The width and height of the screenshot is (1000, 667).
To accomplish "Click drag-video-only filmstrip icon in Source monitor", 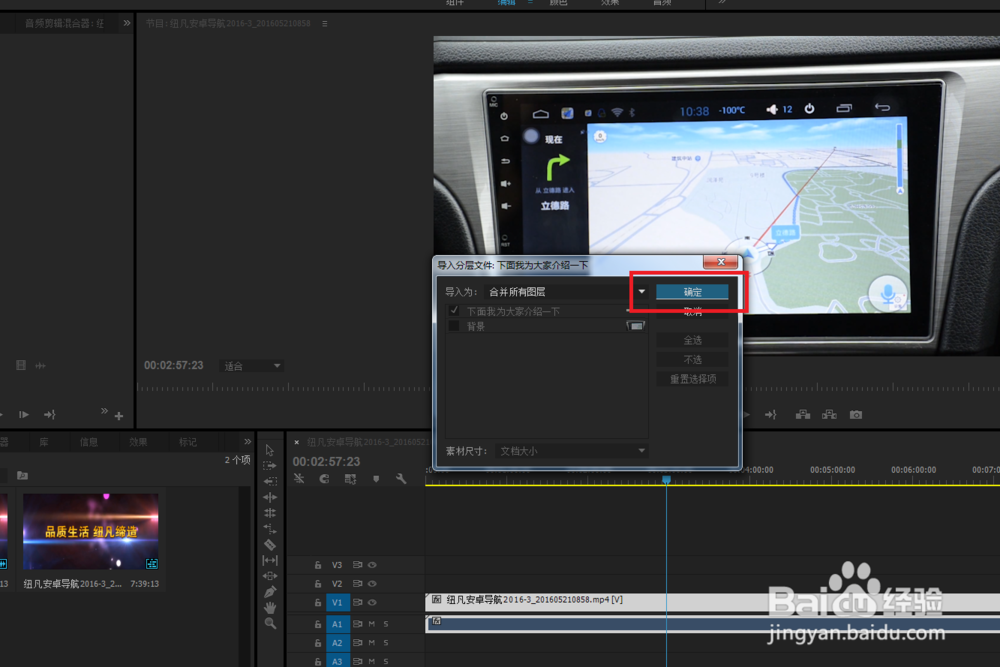I will 21,365.
